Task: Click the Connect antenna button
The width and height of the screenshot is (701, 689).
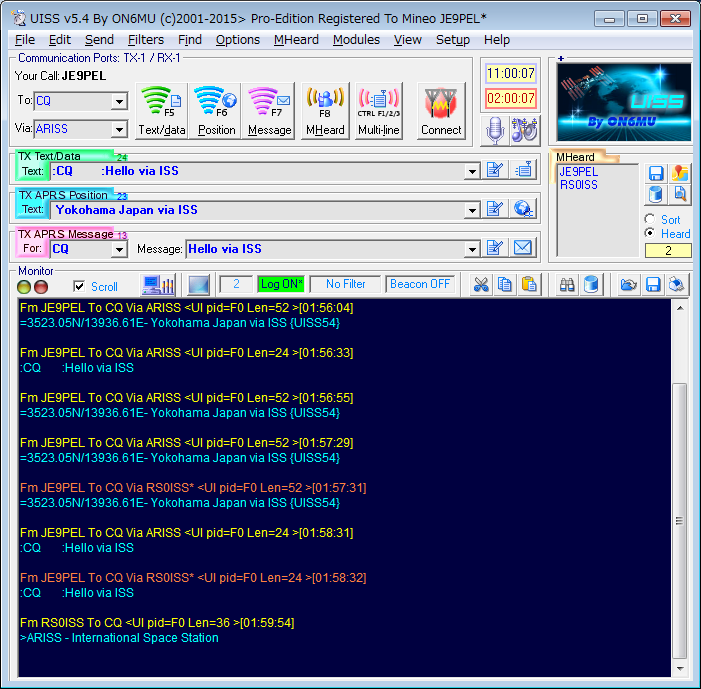Action: coord(441,111)
